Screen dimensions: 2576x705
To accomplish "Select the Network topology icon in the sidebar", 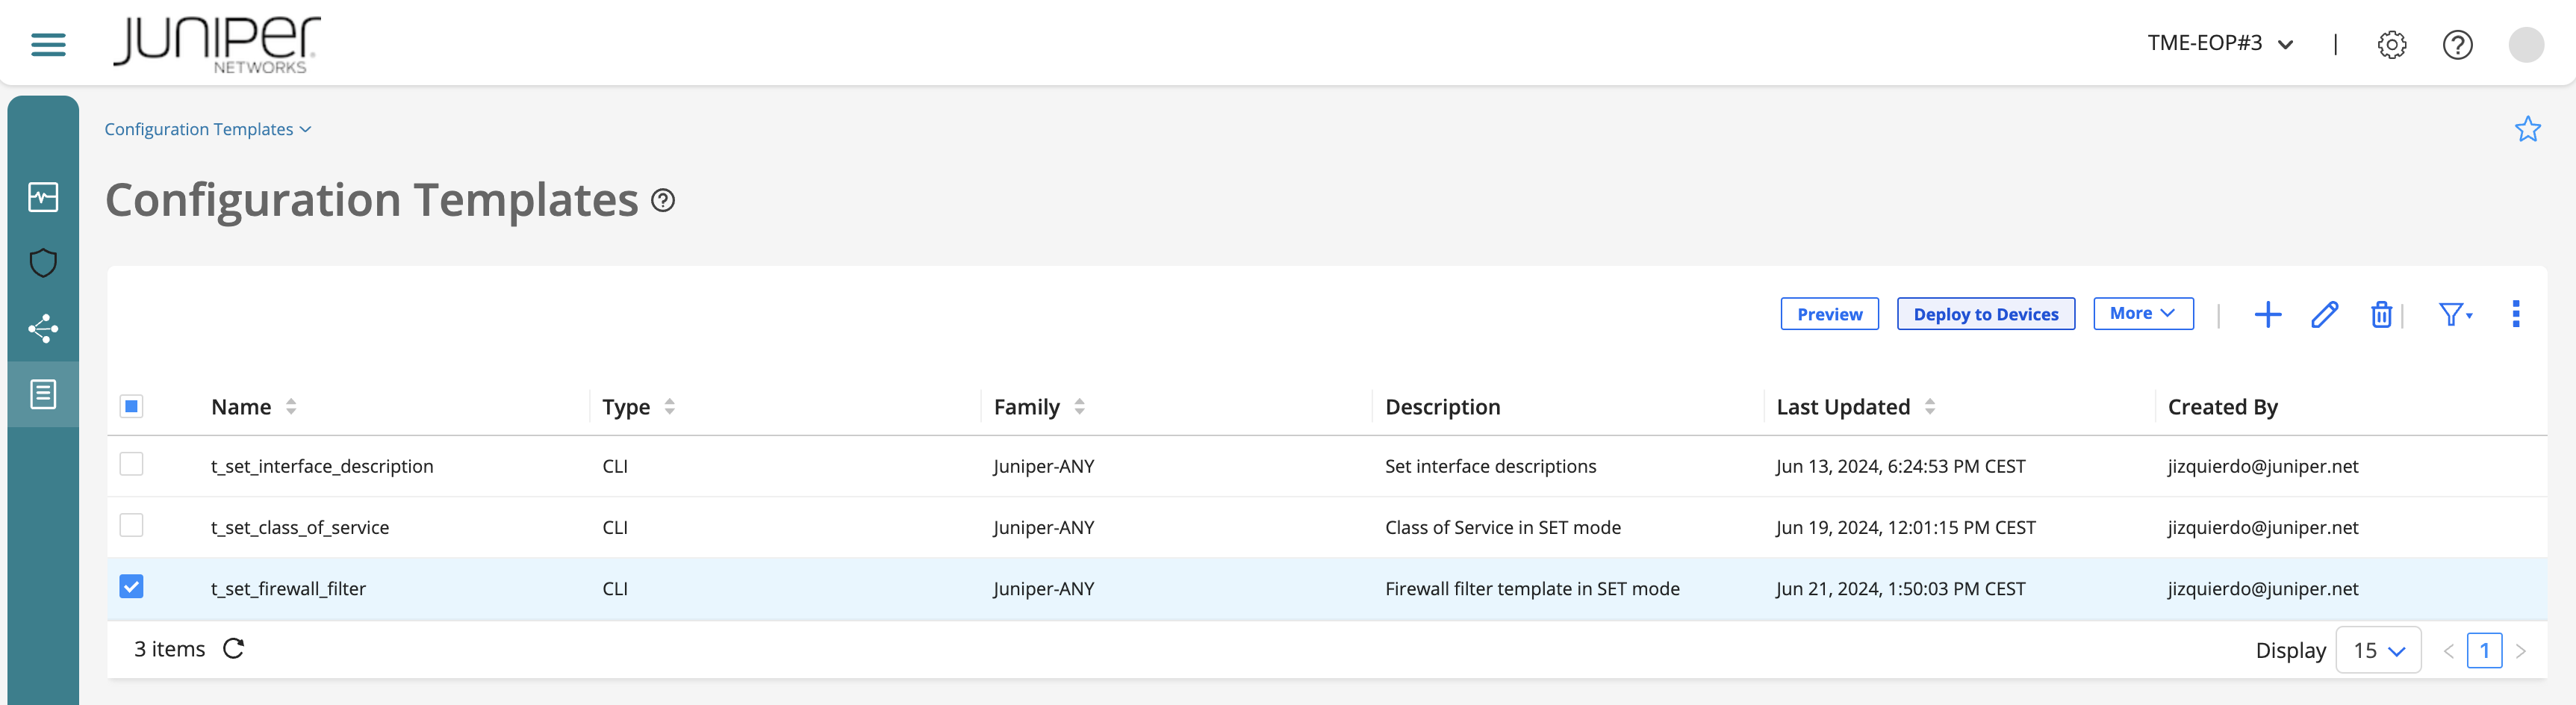I will click(x=43, y=328).
